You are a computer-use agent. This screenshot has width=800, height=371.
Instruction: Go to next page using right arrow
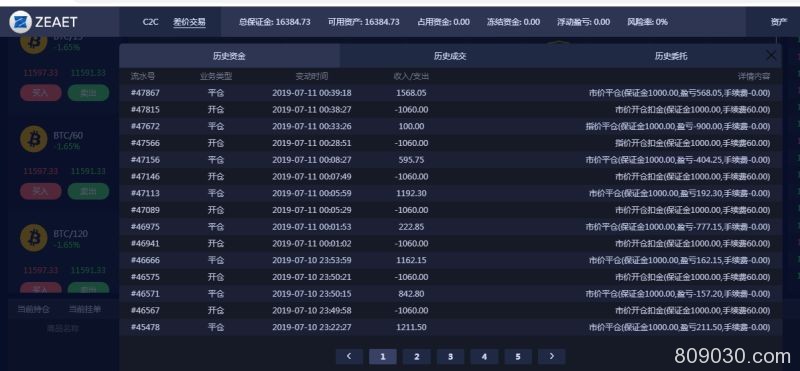coord(552,356)
